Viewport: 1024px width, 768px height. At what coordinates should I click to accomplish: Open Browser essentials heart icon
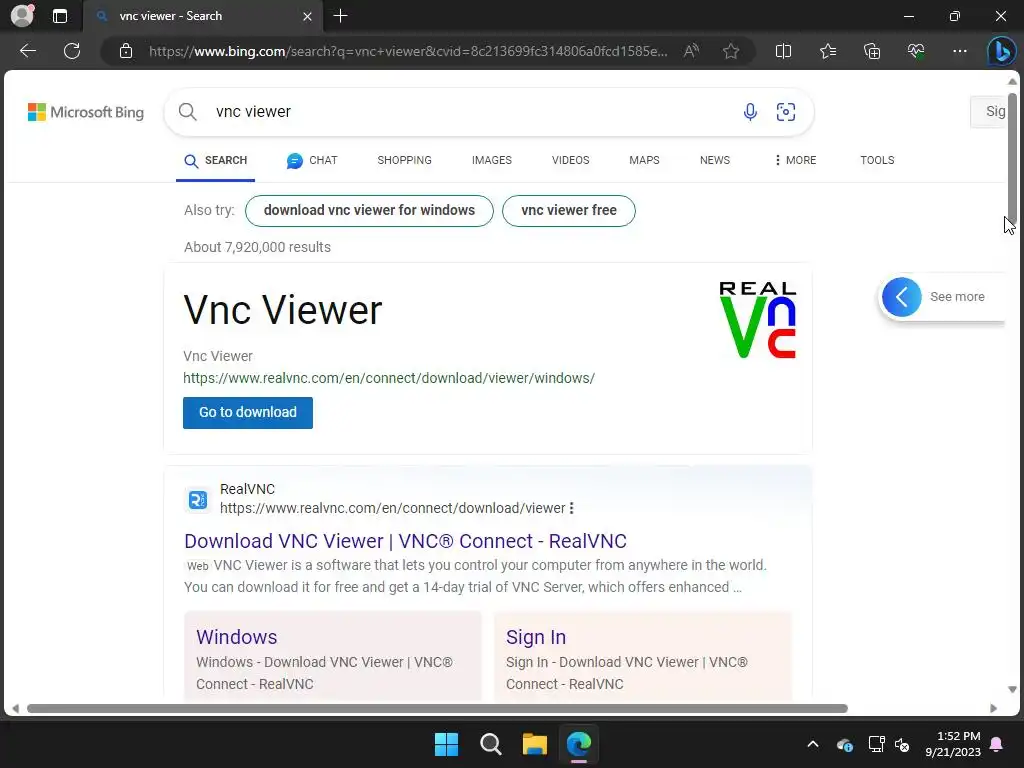(916, 51)
